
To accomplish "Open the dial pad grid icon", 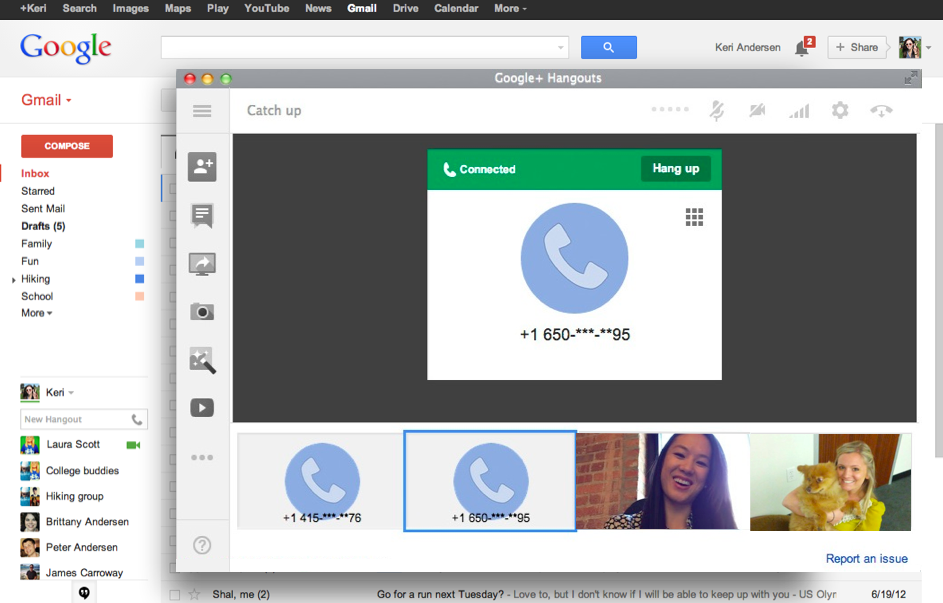I will [x=694, y=217].
